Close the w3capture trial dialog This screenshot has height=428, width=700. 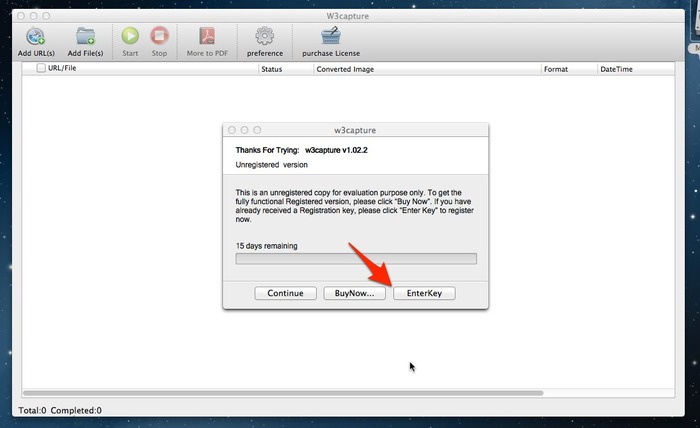click(x=232, y=130)
